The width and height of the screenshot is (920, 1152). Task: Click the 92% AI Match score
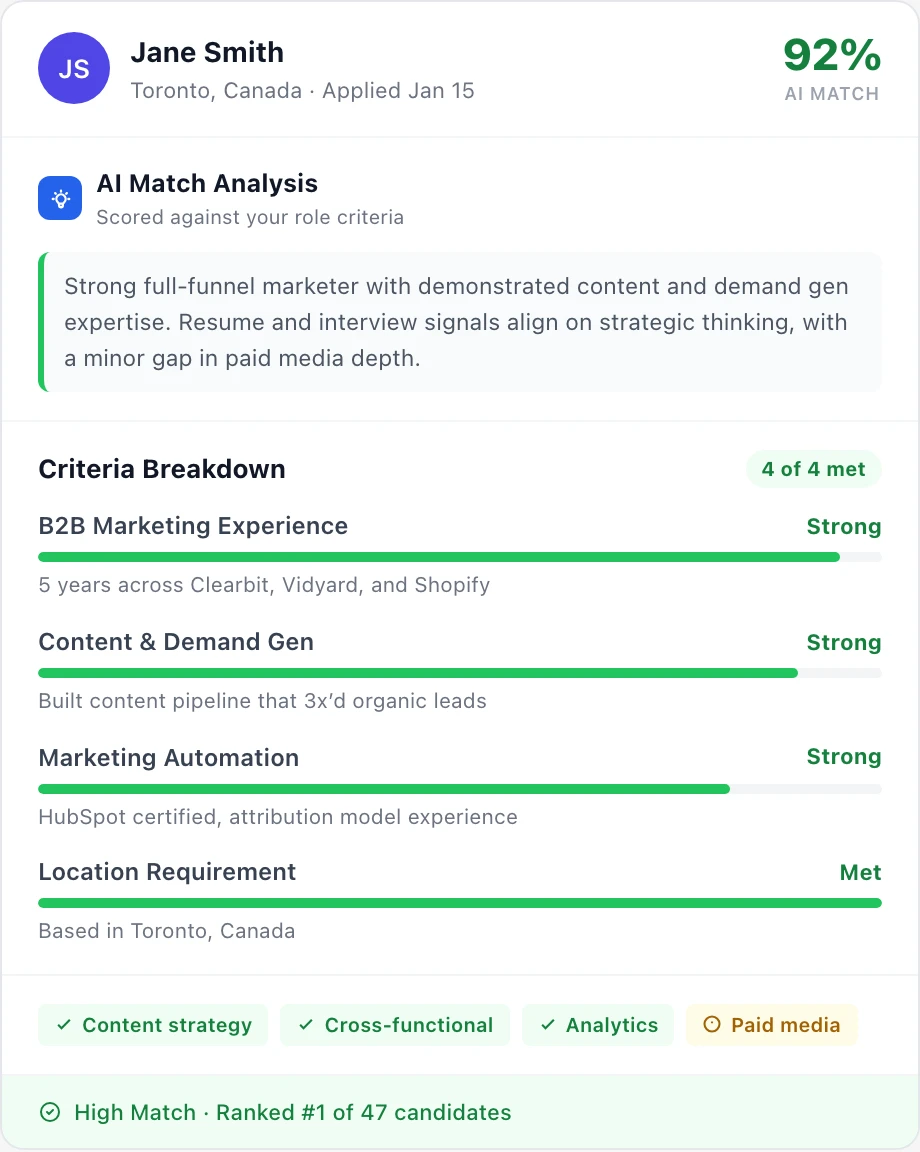(831, 57)
